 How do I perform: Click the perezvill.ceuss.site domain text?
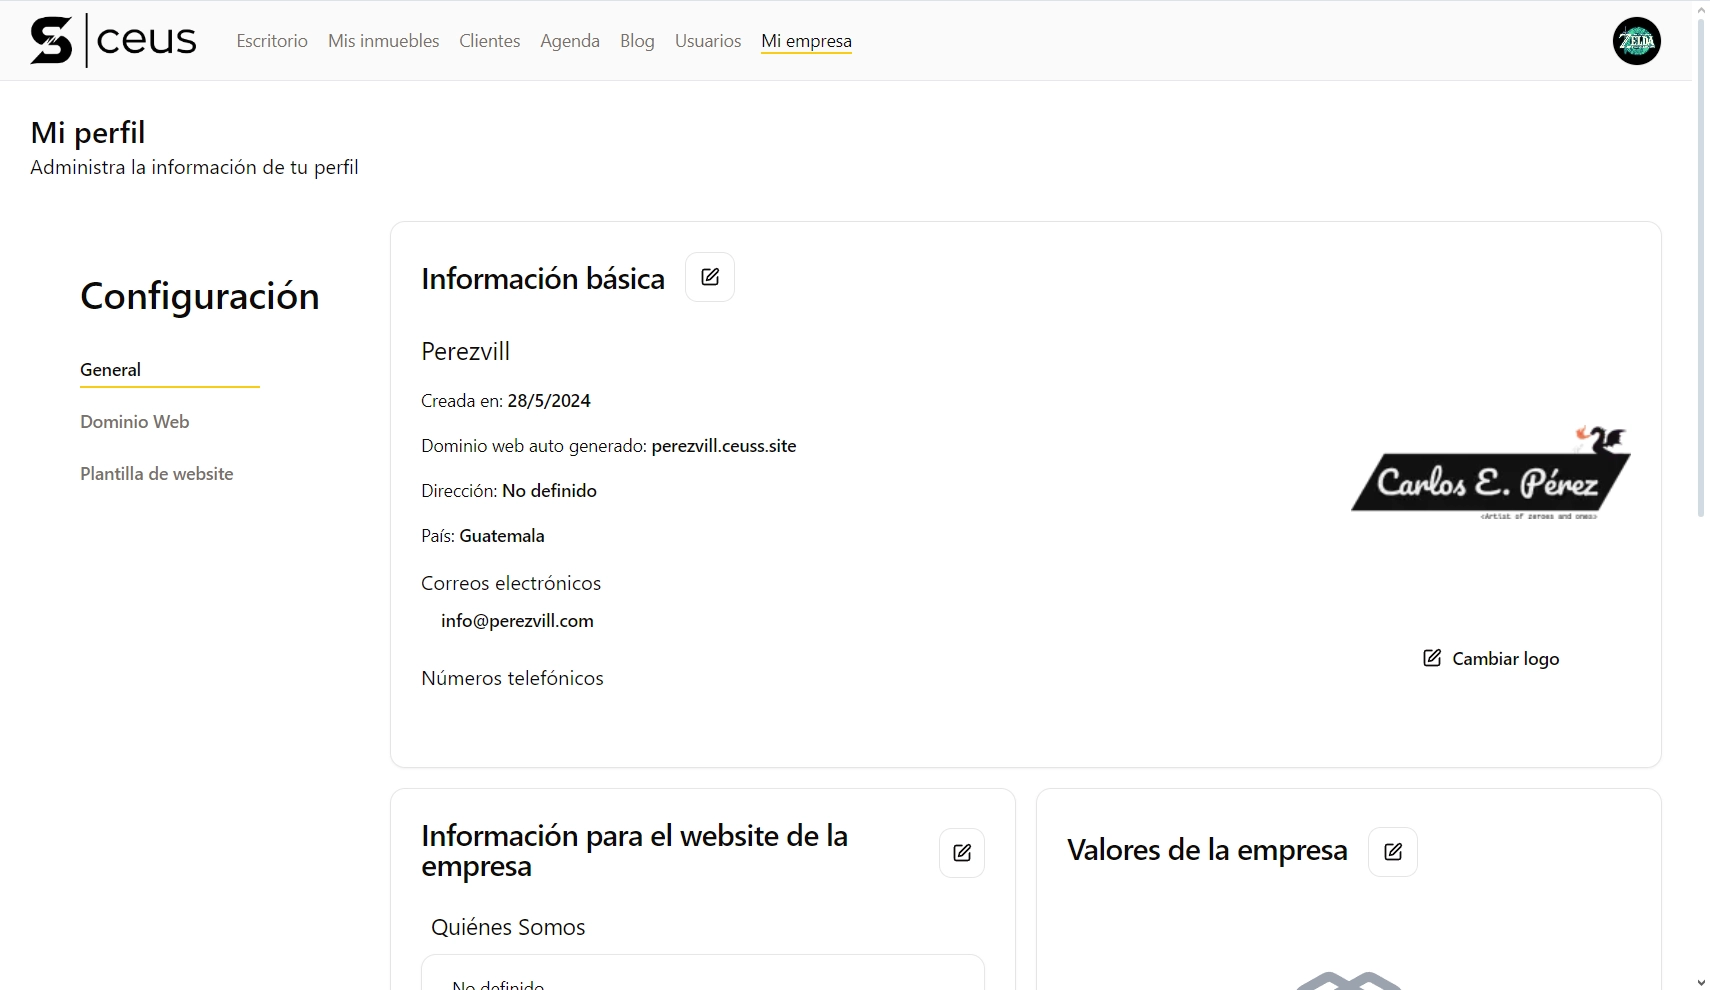[724, 446]
